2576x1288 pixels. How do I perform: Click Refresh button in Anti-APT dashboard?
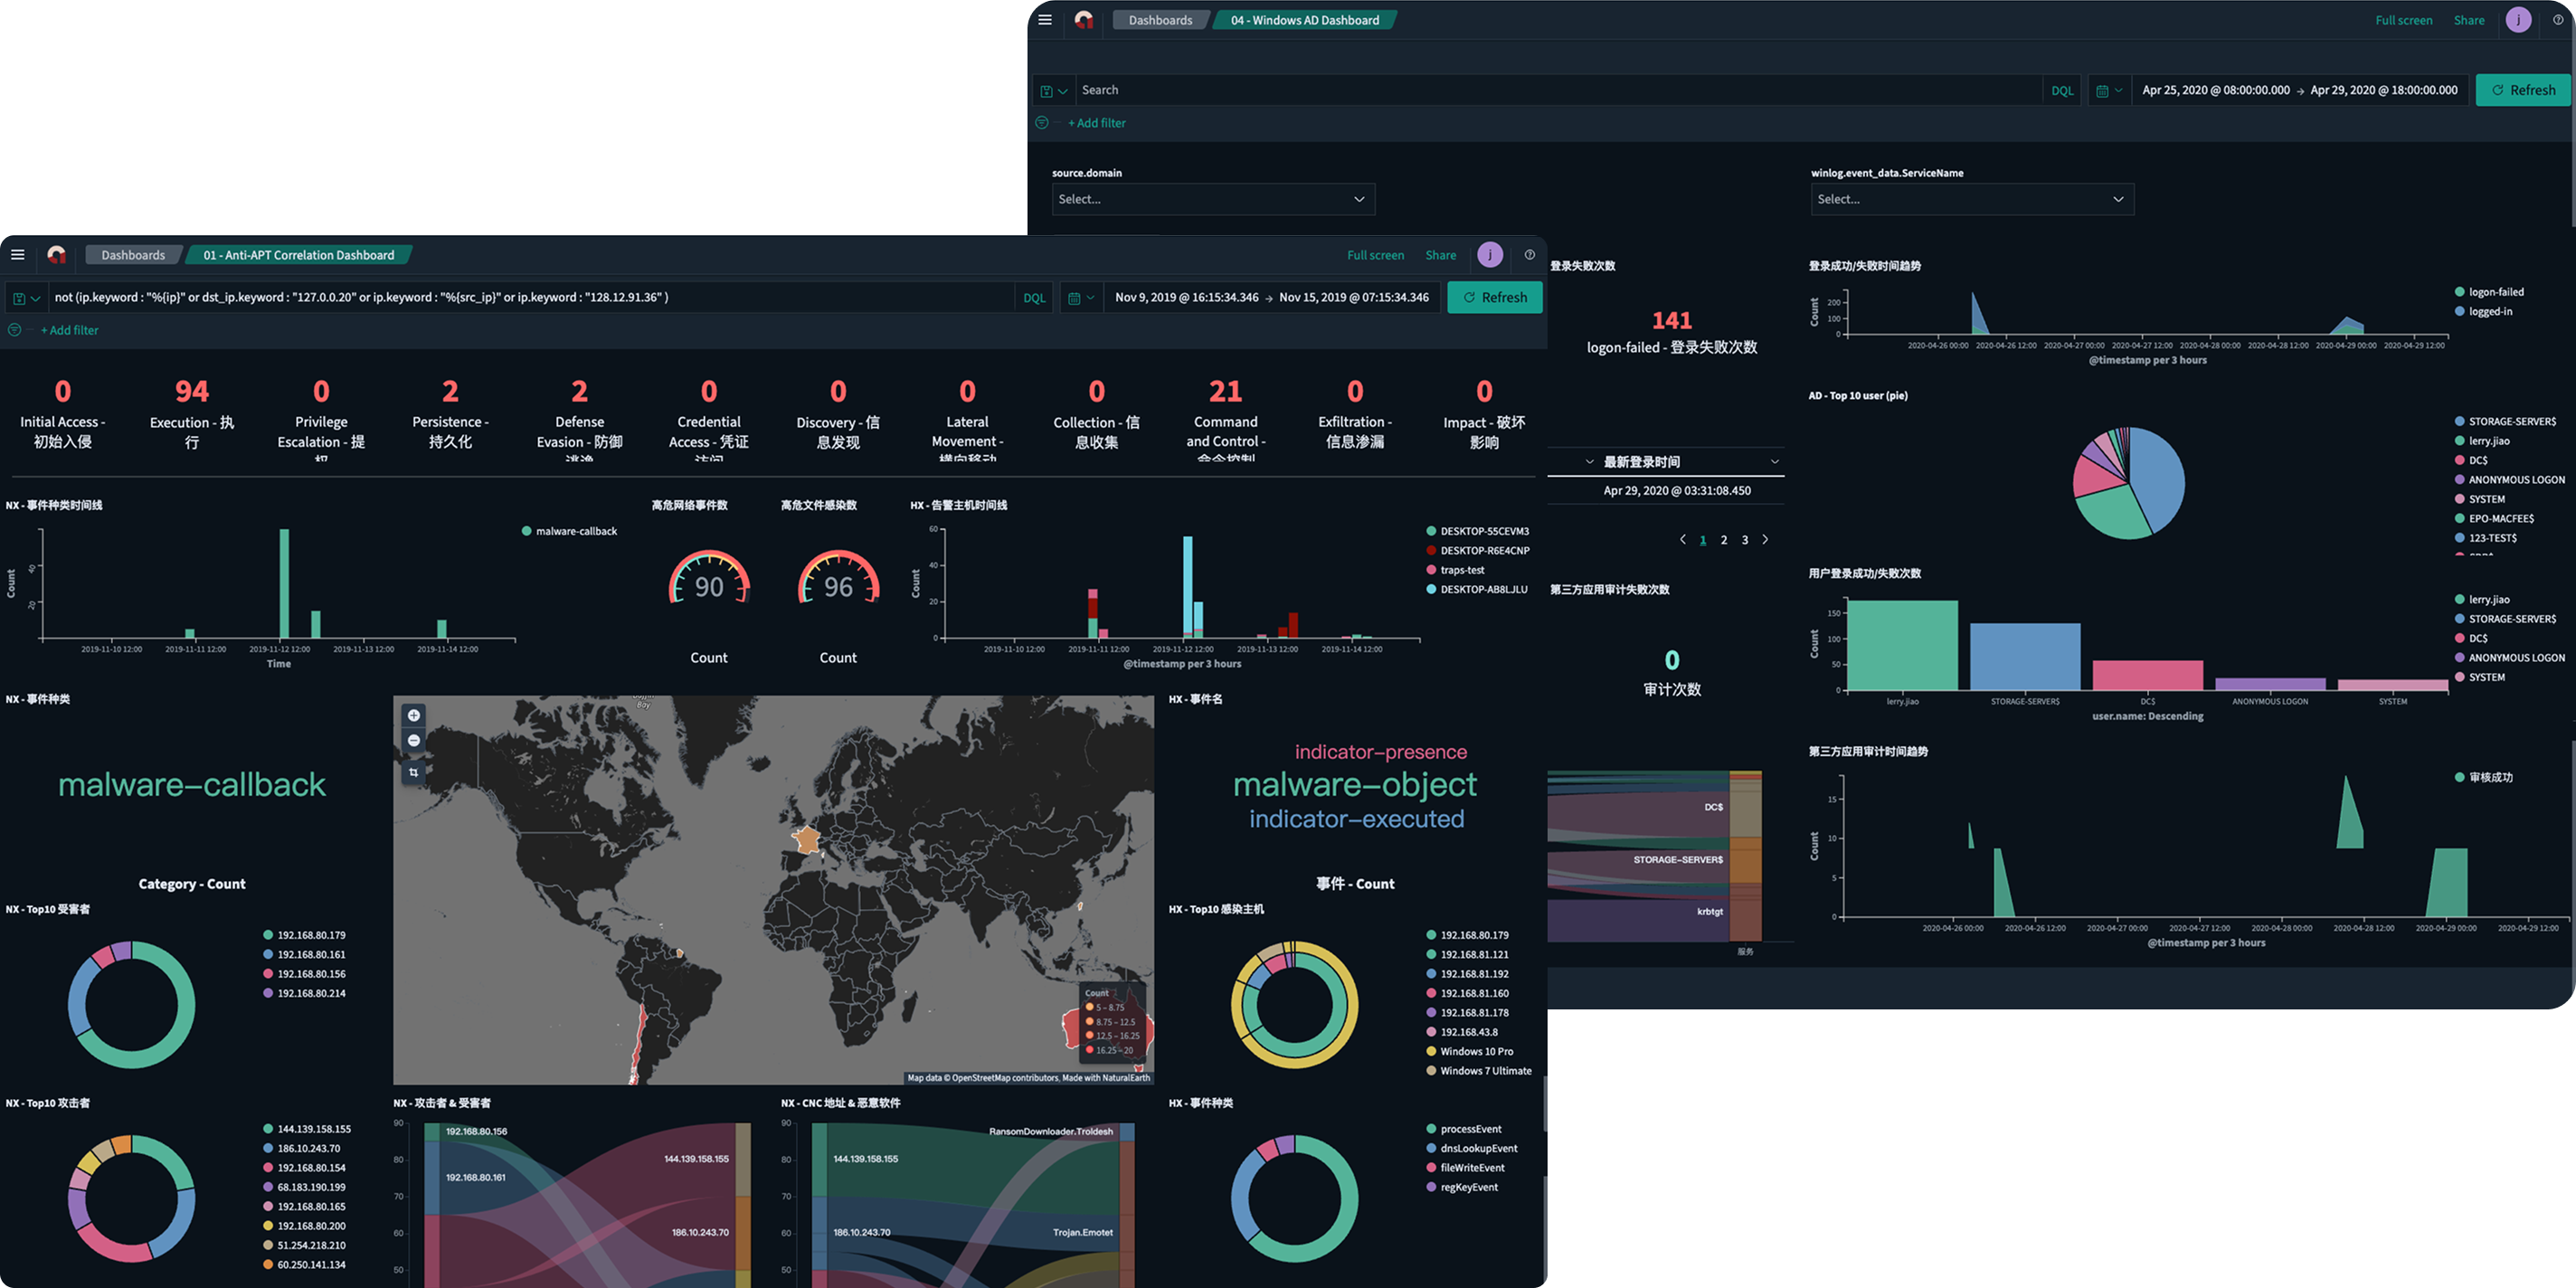[x=1494, y=298]
